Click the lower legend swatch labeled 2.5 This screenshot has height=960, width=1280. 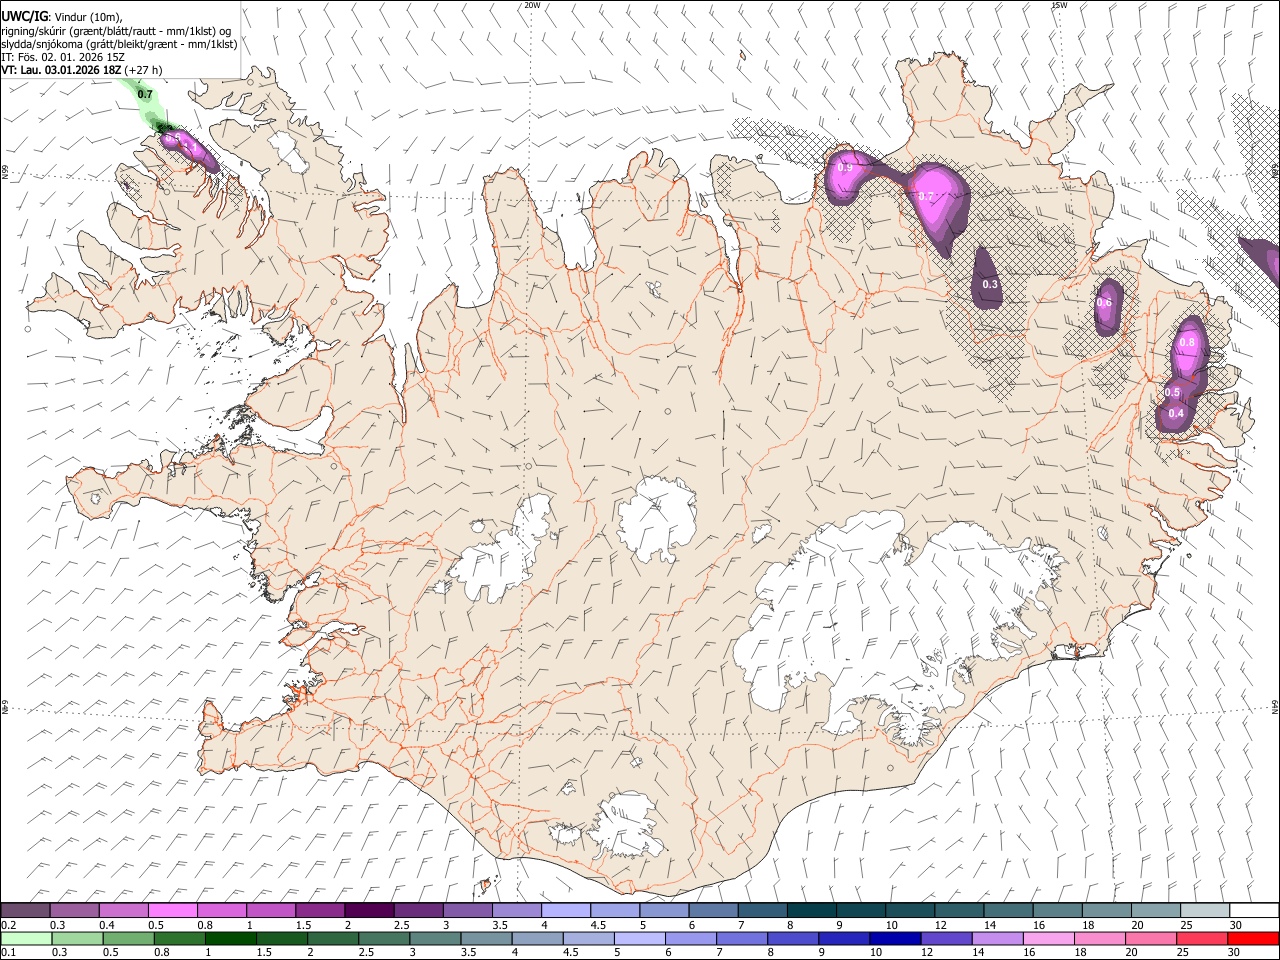pos(383,938)
